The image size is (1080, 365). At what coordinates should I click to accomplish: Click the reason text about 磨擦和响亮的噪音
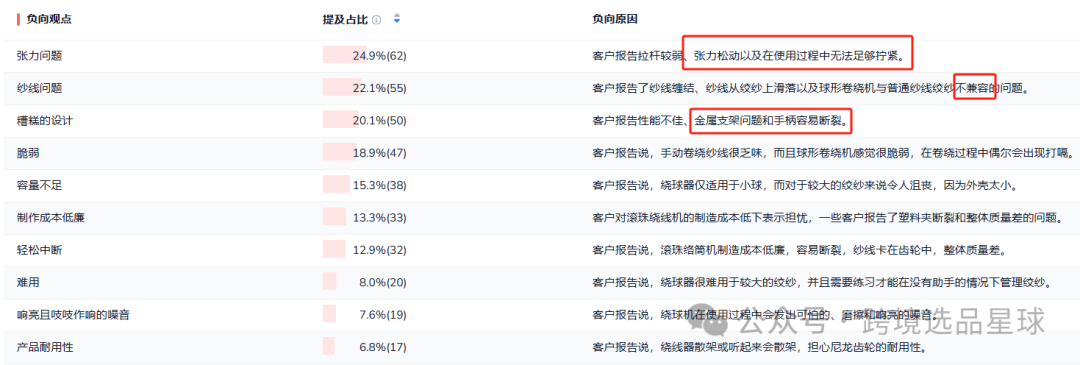(x=766, y=315)
